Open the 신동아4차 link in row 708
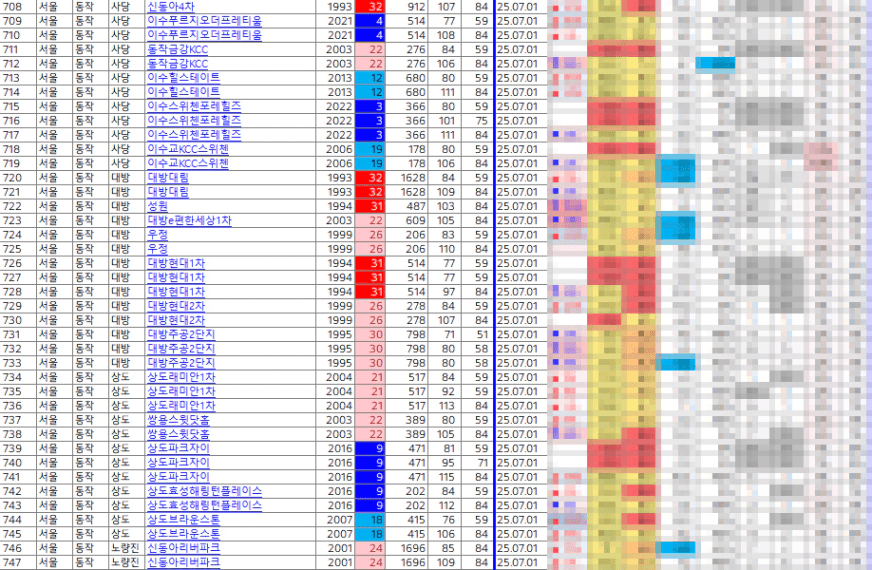The width and height of the screenshot is (872, 570). (171, 7)
